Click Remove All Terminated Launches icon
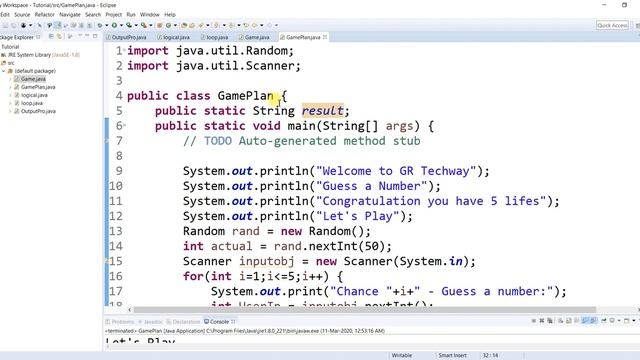The image size is (640, 360). click(x=550, y=321)
